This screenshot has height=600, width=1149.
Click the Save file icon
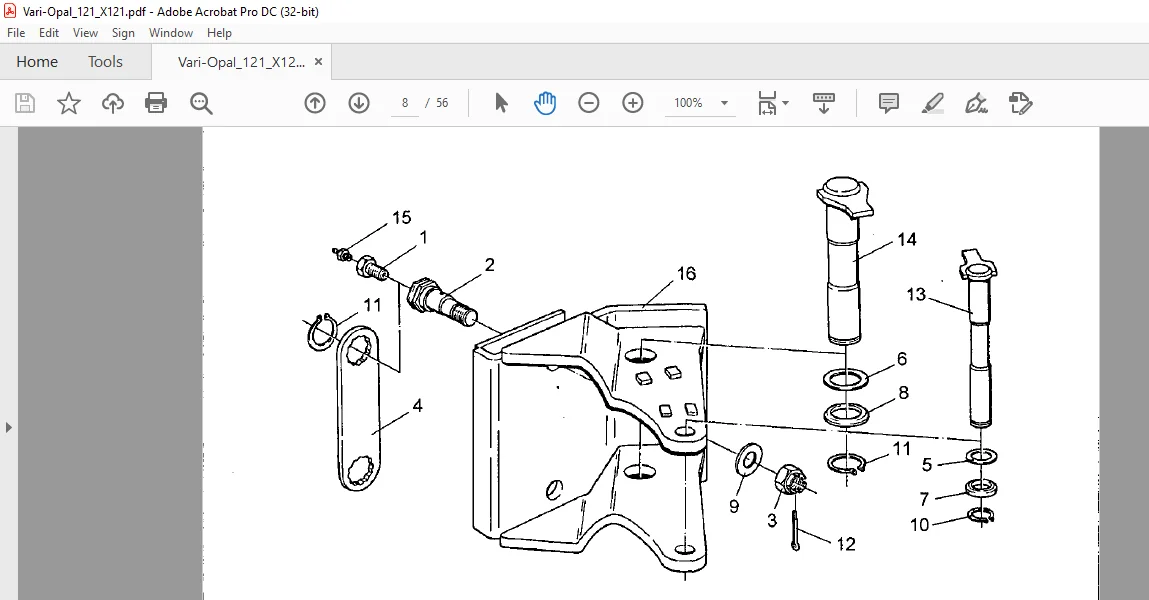(25, 103)
